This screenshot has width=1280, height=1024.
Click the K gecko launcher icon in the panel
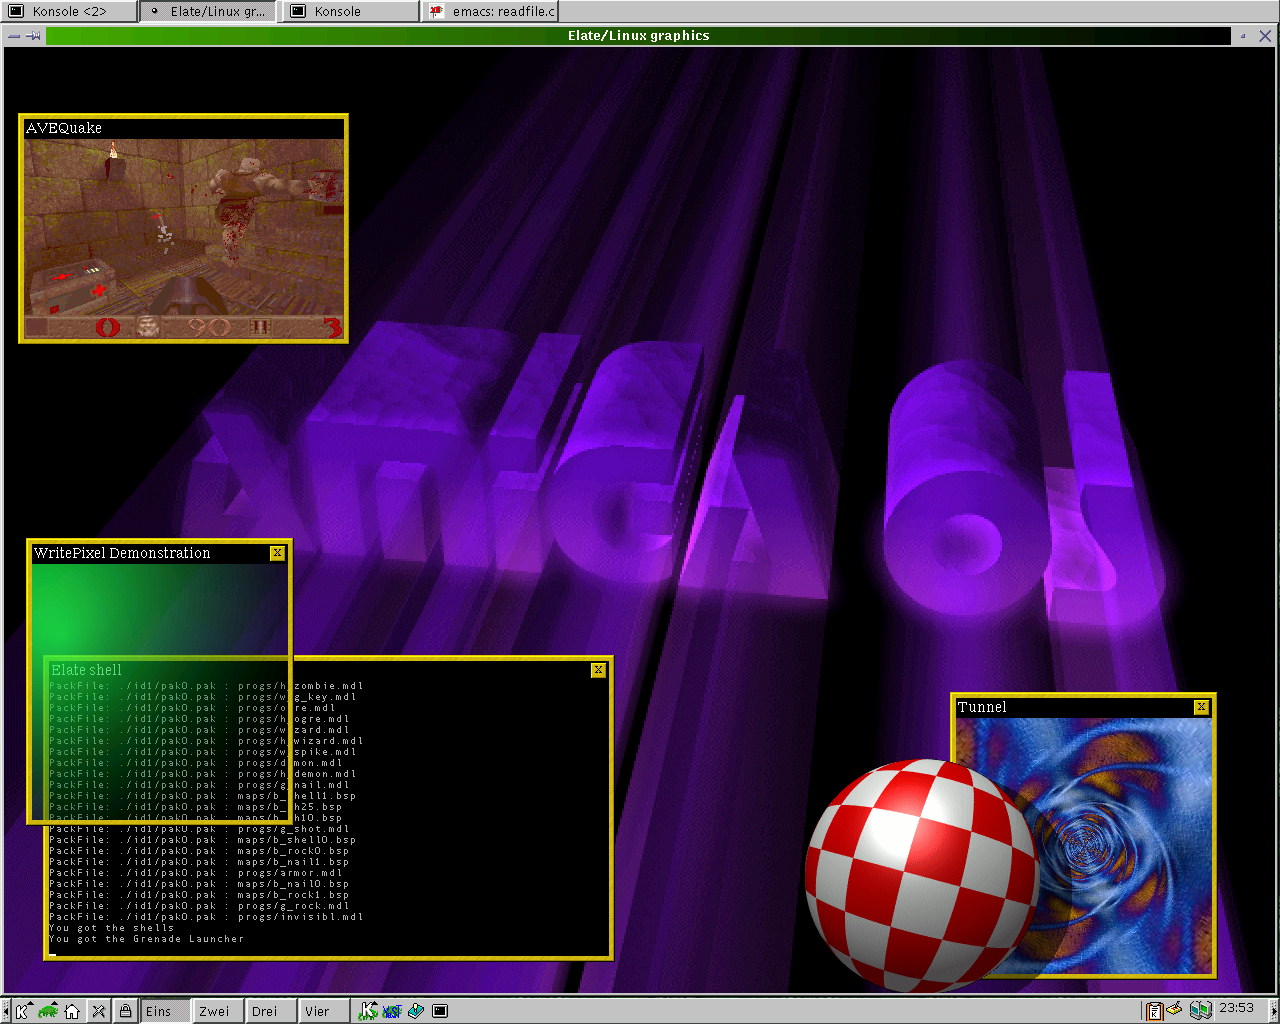(x=368, y=1011)
